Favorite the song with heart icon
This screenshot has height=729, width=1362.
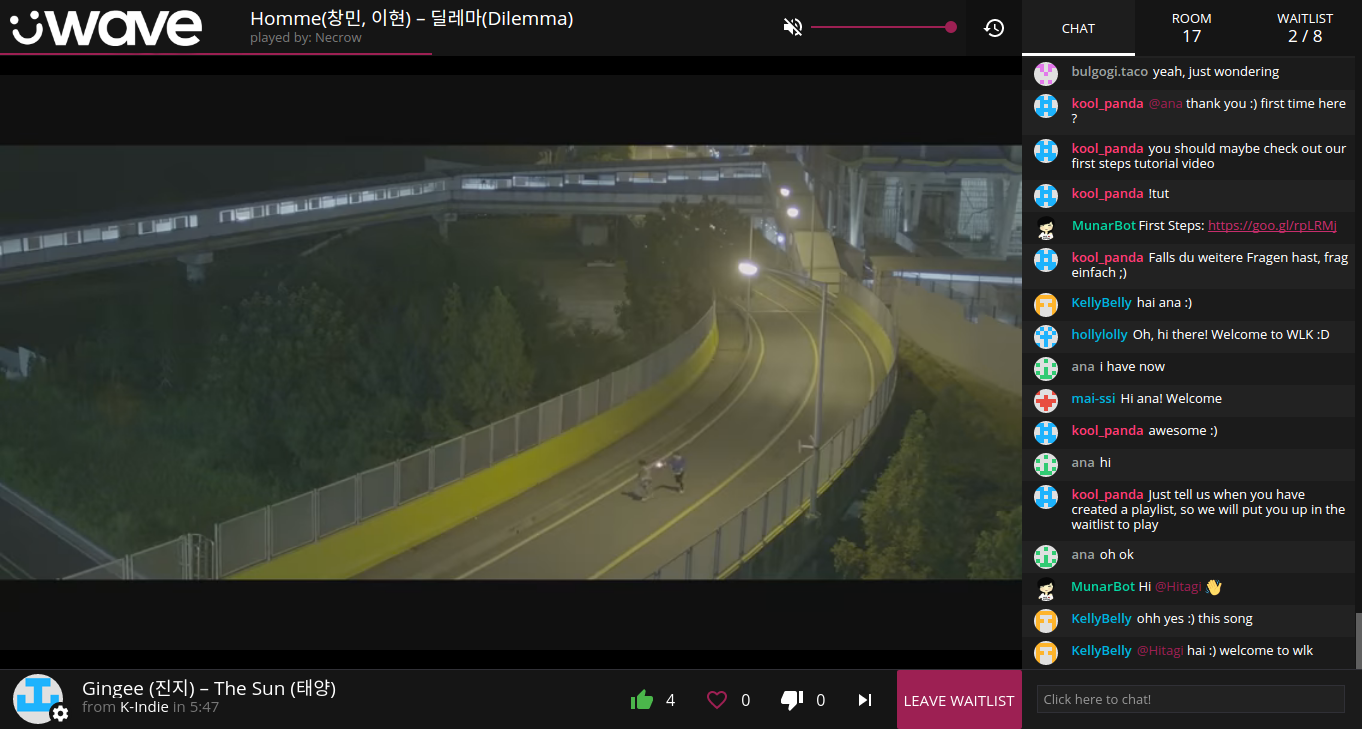tap(717, 700)
